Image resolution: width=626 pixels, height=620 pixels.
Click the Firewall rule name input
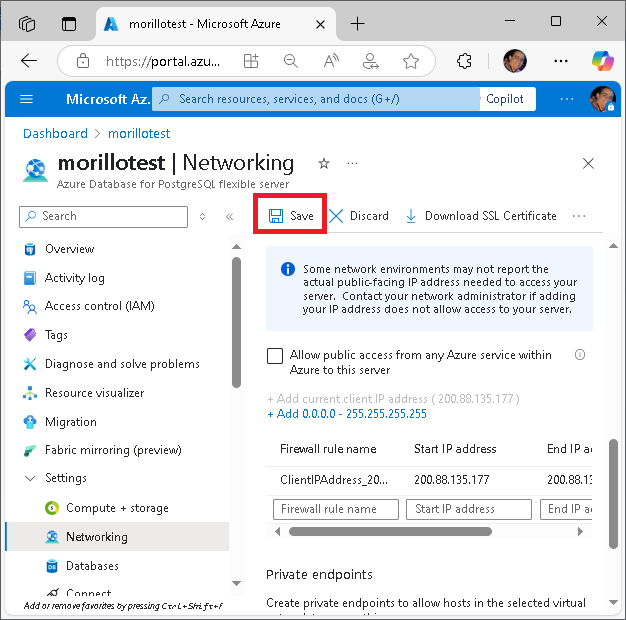tap(336, 509)
